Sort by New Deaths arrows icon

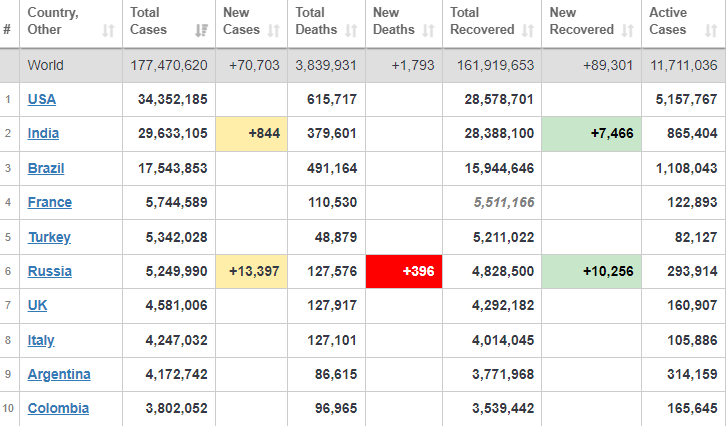pos(428,31)
